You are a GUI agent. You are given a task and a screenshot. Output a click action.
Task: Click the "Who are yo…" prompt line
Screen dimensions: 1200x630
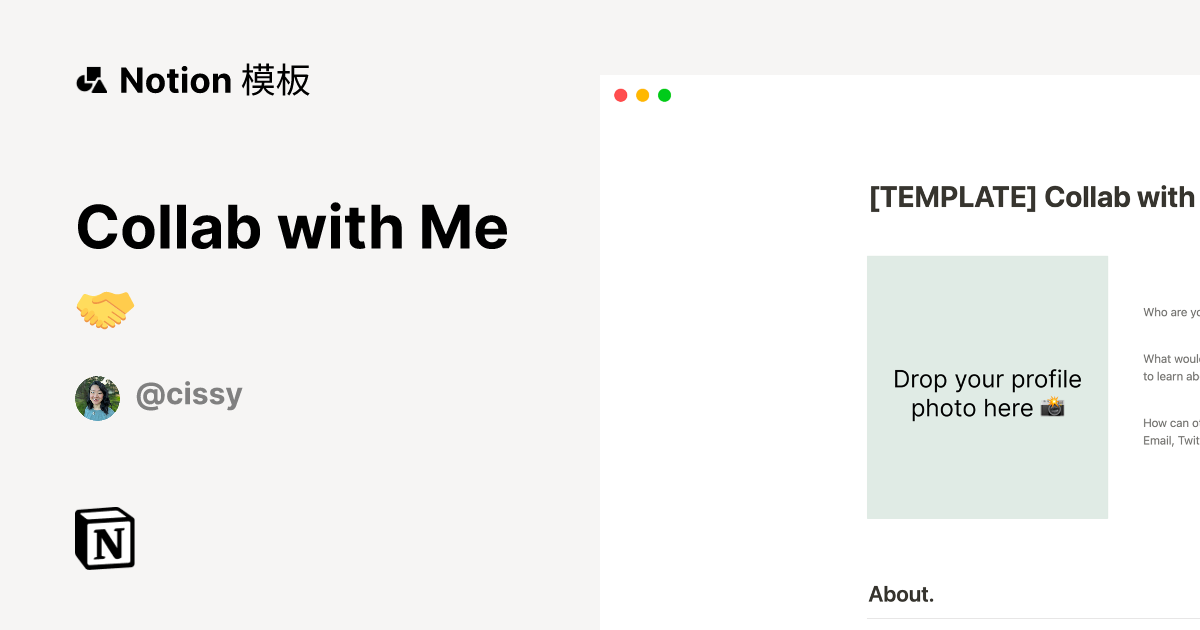click(1171, 313)
